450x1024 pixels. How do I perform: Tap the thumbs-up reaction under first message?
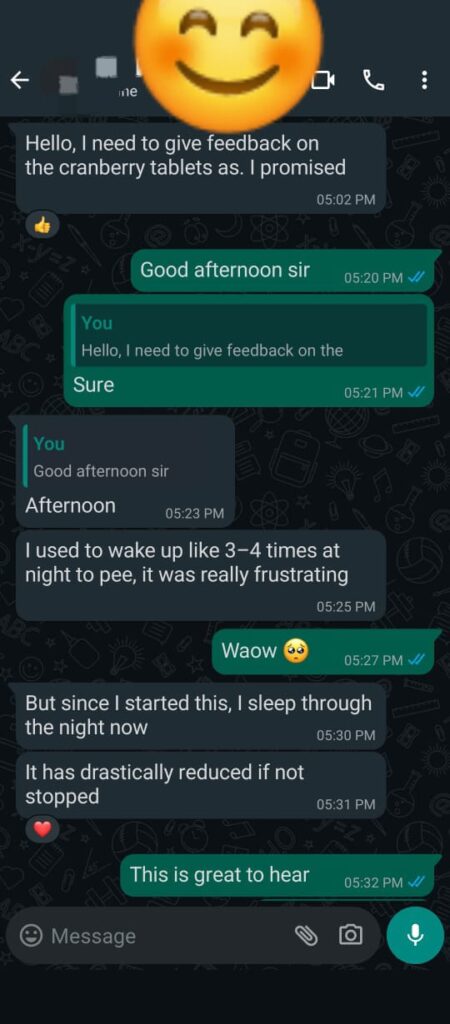42,226
